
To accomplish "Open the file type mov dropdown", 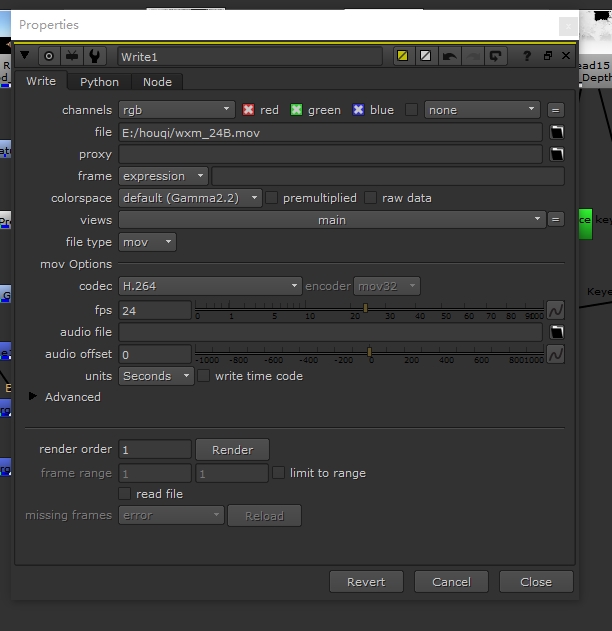I will coord(147,242).
